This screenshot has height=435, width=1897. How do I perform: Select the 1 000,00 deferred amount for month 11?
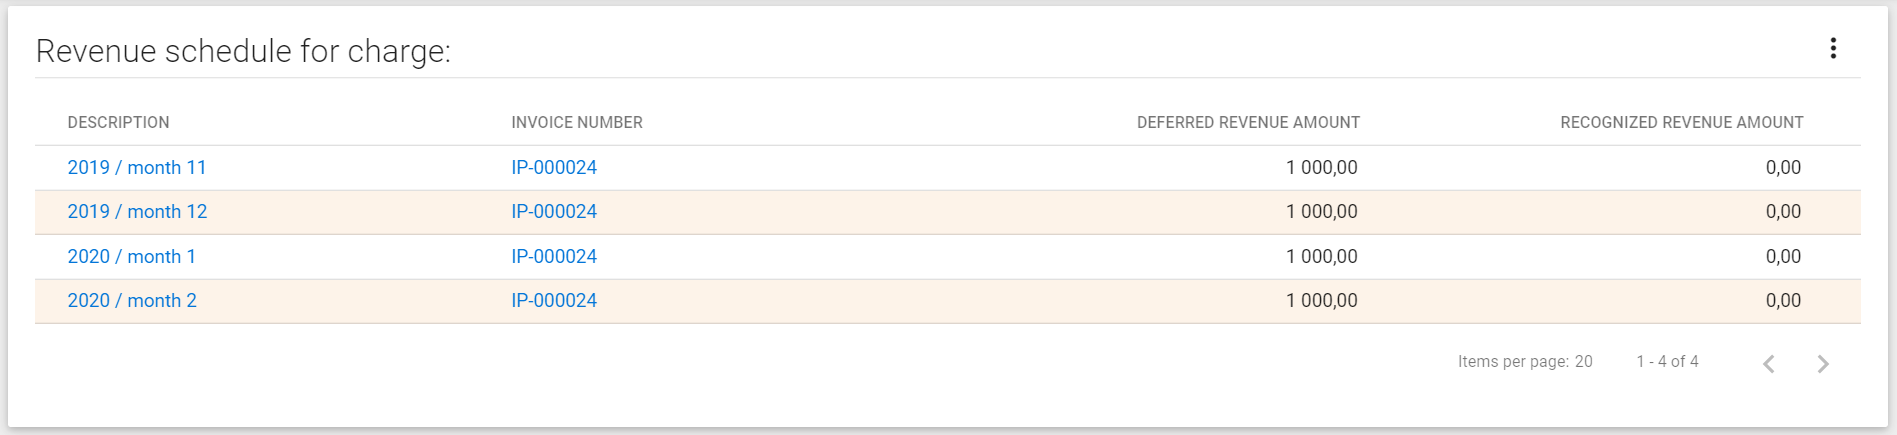click(x=1322, y=168)
